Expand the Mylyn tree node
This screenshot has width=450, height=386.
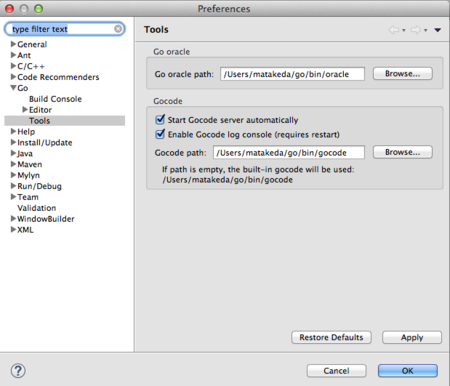(x=13, y=175)
